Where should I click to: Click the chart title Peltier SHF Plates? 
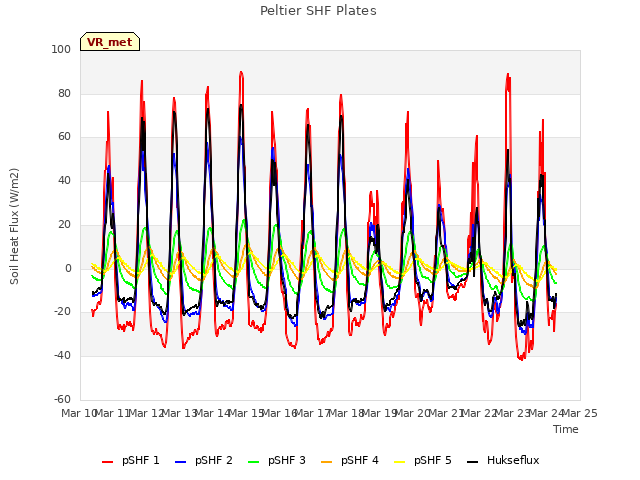318,11
